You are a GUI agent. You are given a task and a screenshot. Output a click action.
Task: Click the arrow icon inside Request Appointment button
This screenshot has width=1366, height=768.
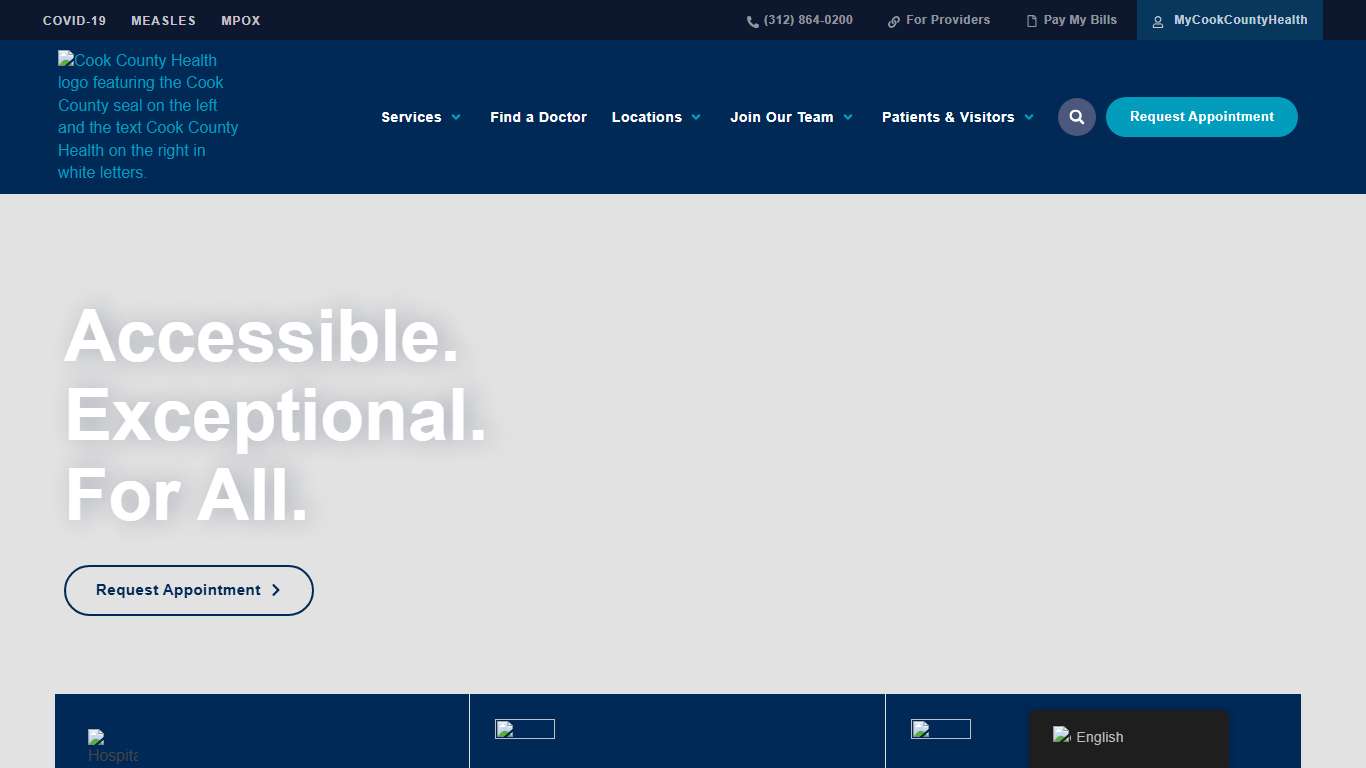click(x=277, y=590)
